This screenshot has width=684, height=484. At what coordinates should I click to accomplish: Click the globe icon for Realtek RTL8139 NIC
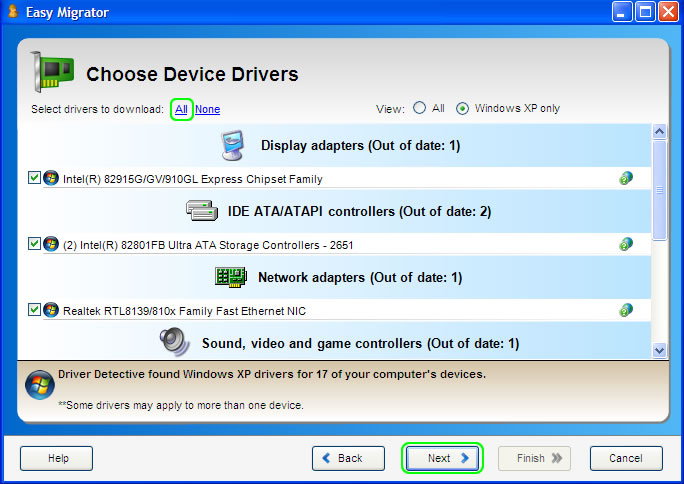626,310
